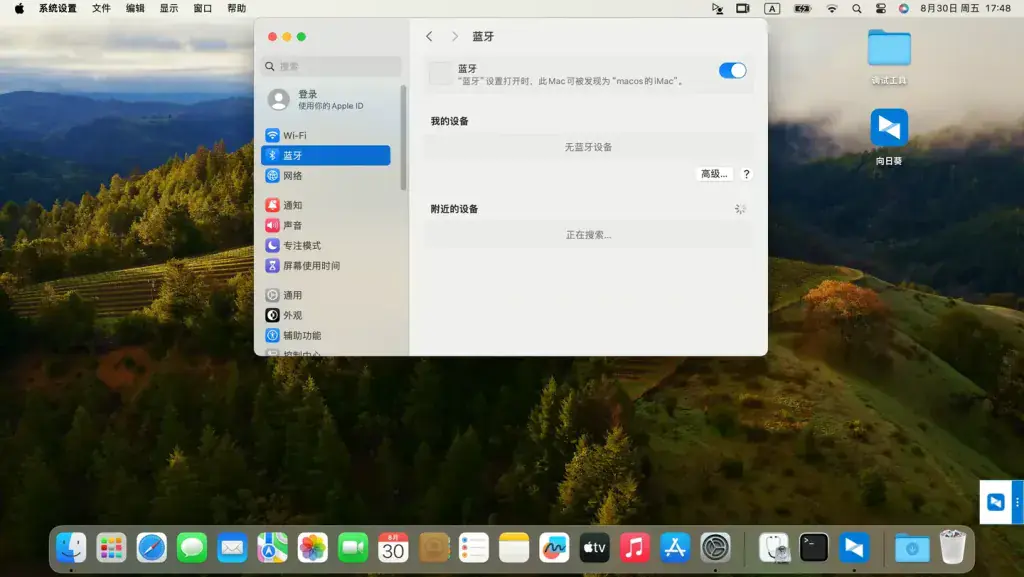Open the 高级... advanced Bluetooth options

[714, 174]
